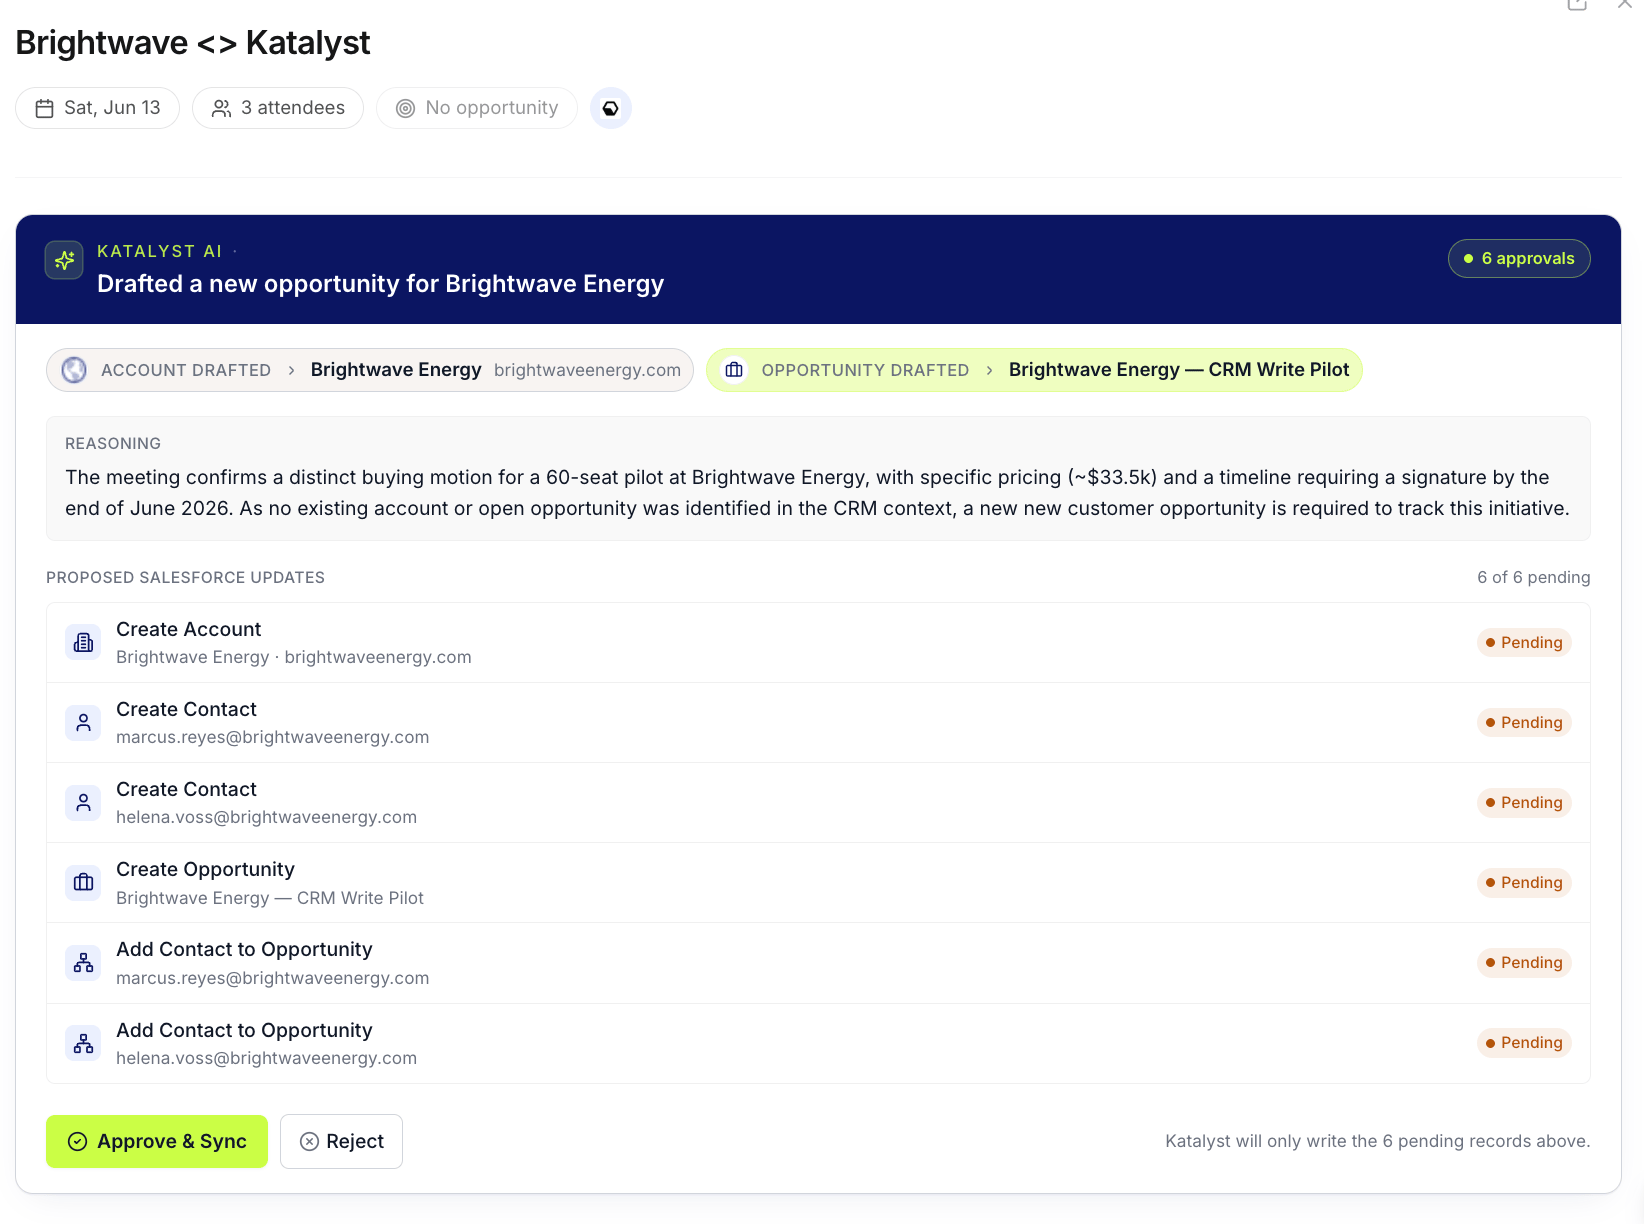Click Pending badge on helena.voss Add Contact
This screenshot has height=1224, width=1644.
click(1524, 1043)
